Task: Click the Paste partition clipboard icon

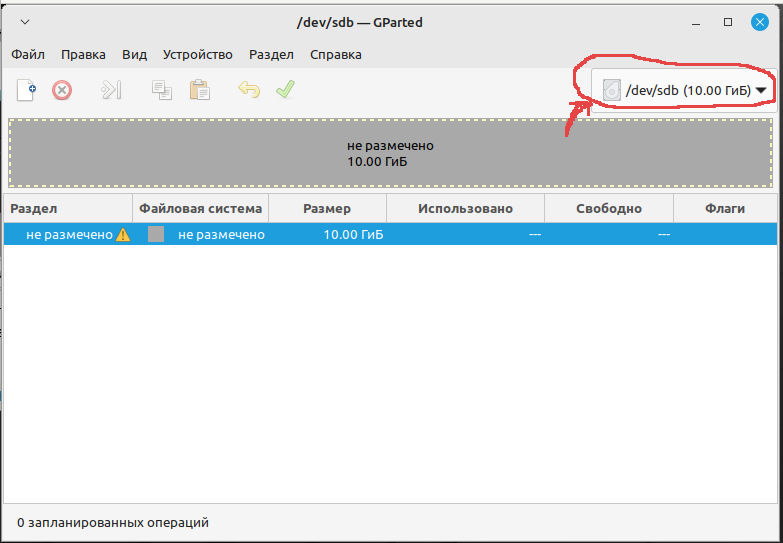Action: 199,90
